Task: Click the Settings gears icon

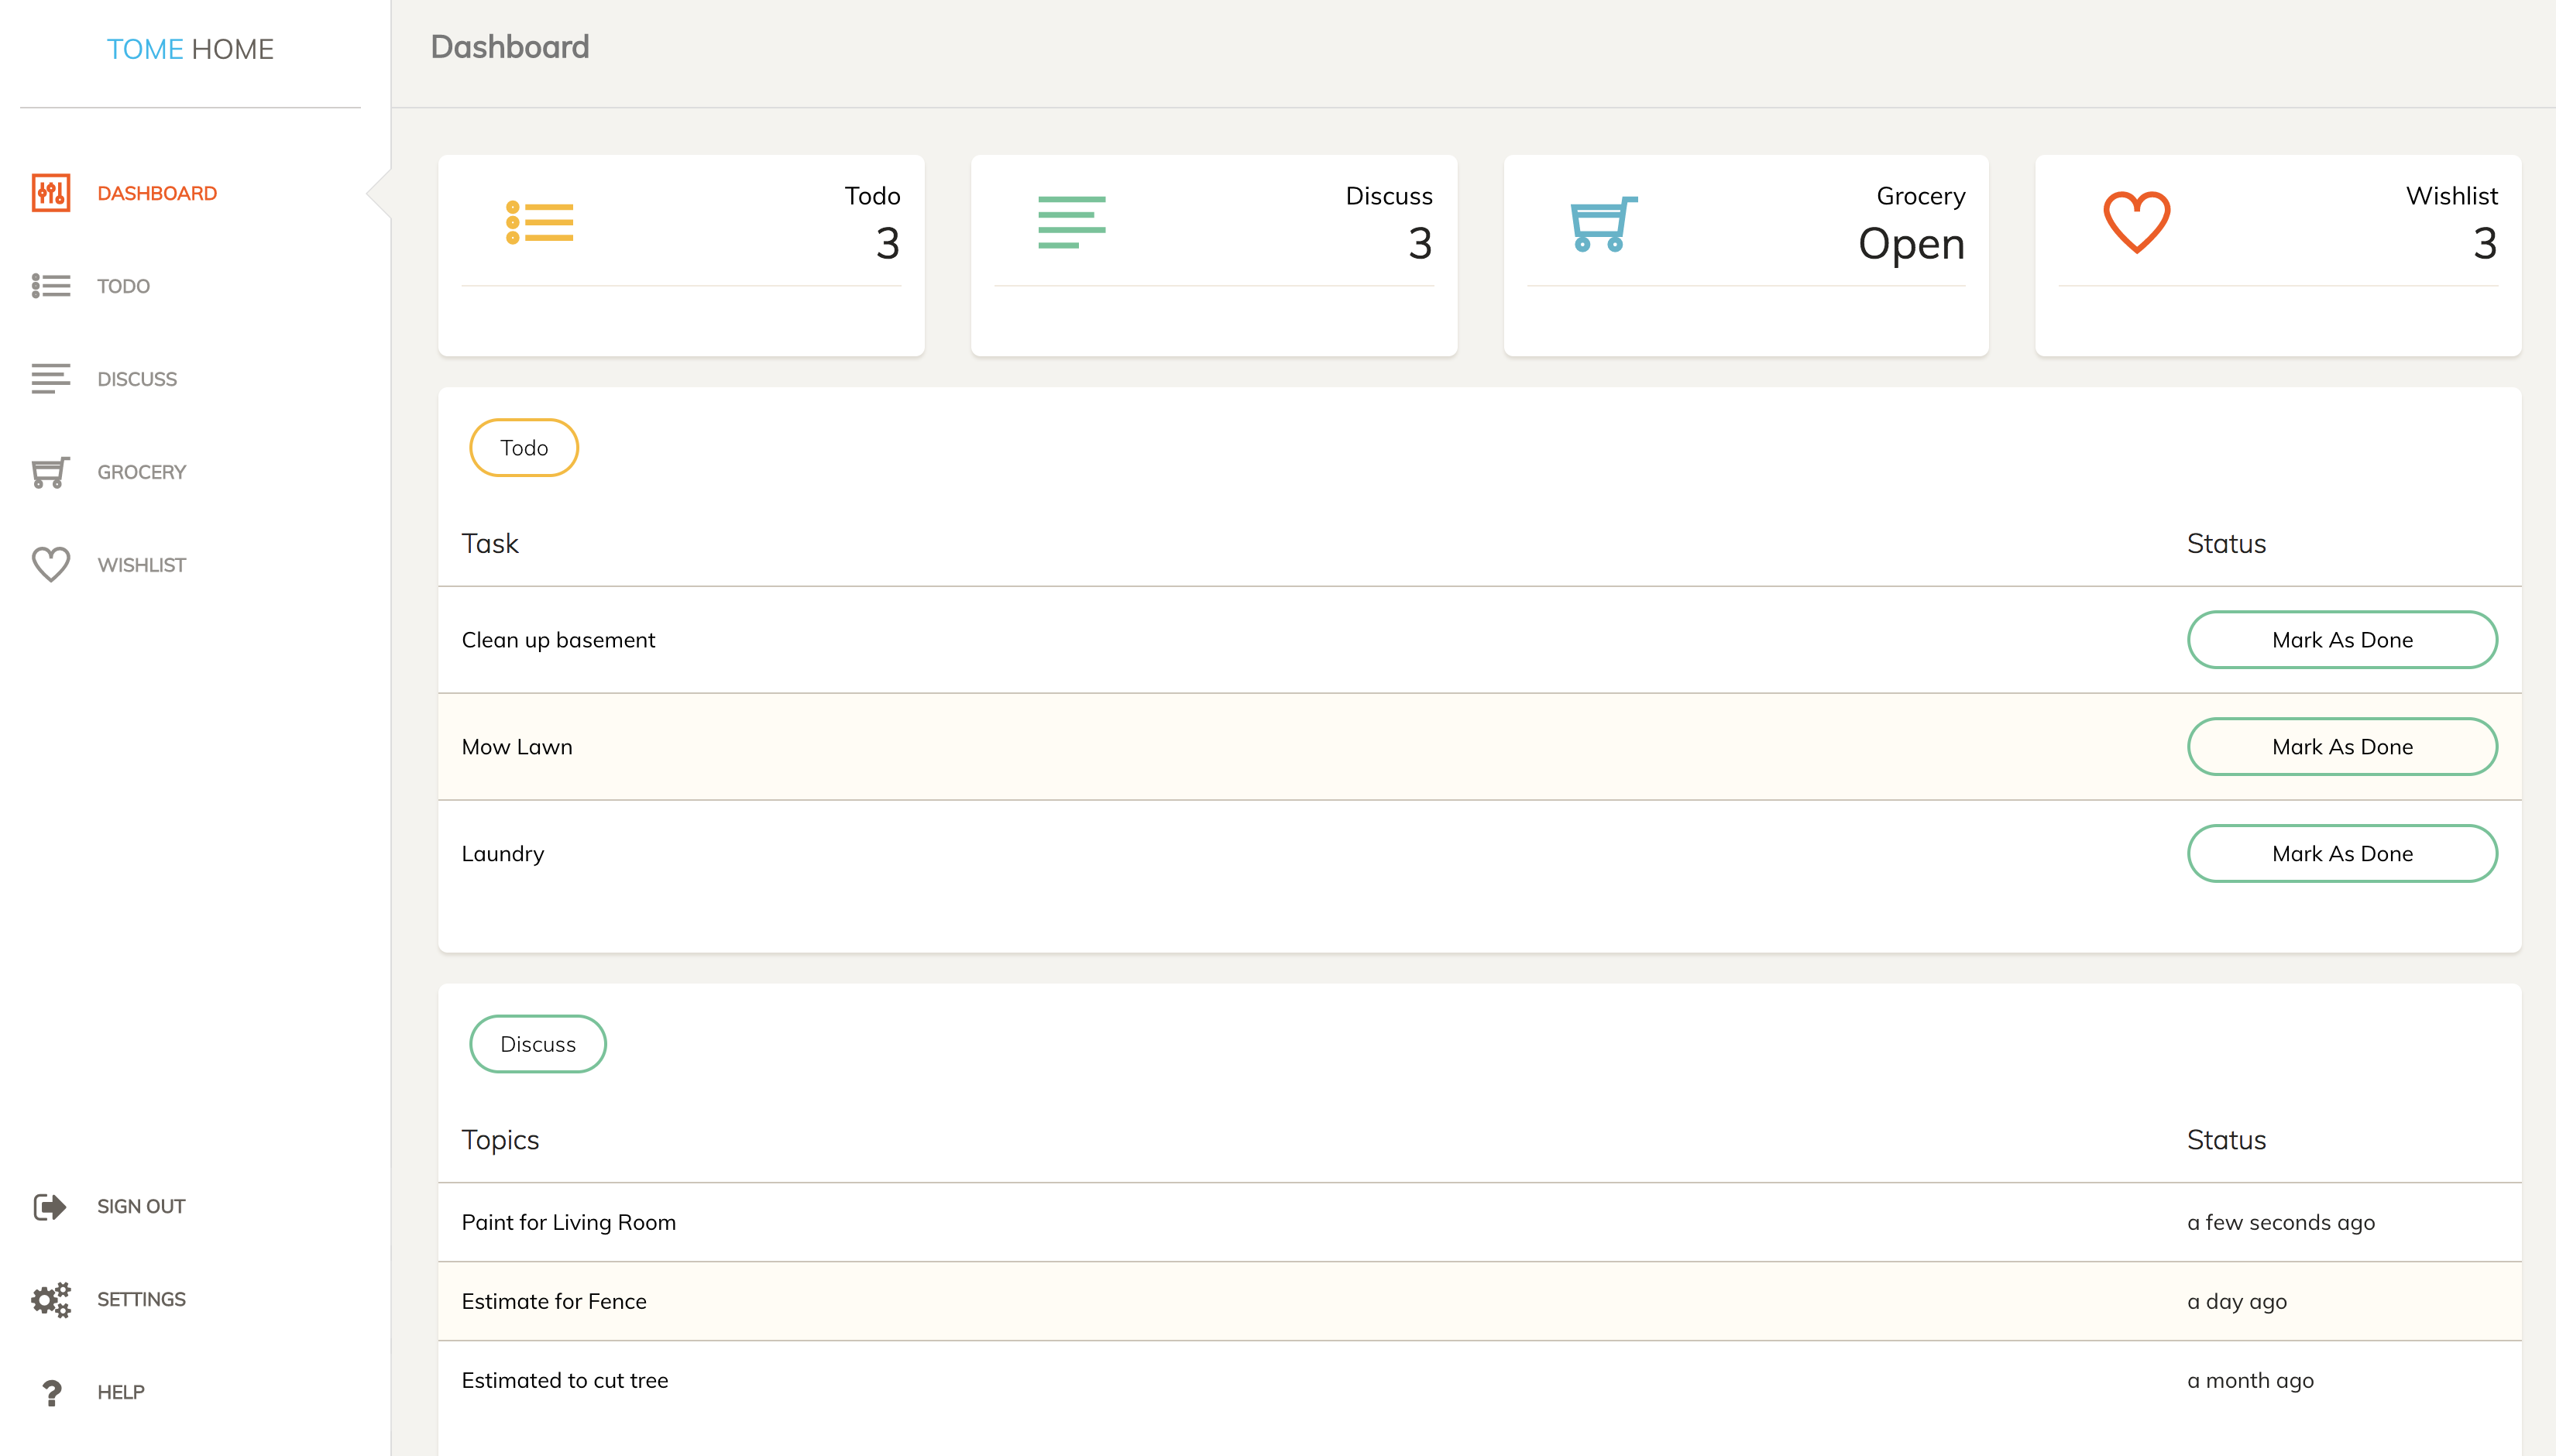Action: pyautogui.click(x=50, y=1299)
